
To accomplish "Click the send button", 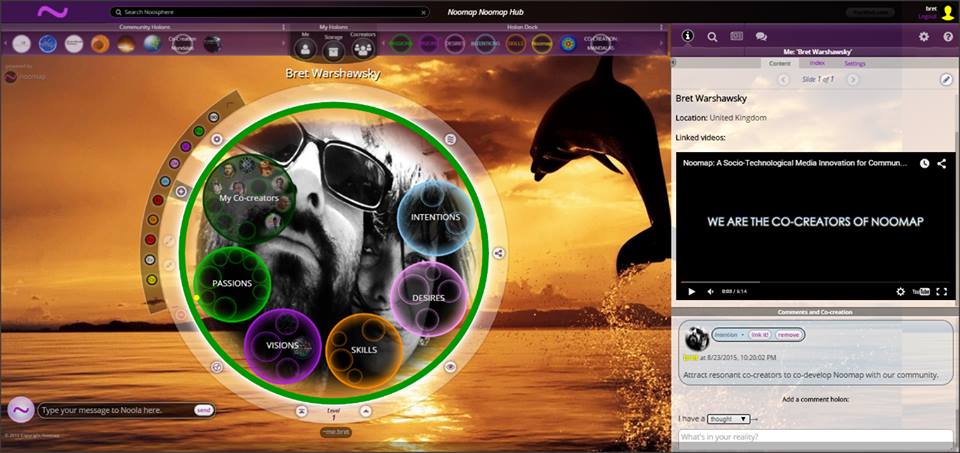I will tap(204, 410).
